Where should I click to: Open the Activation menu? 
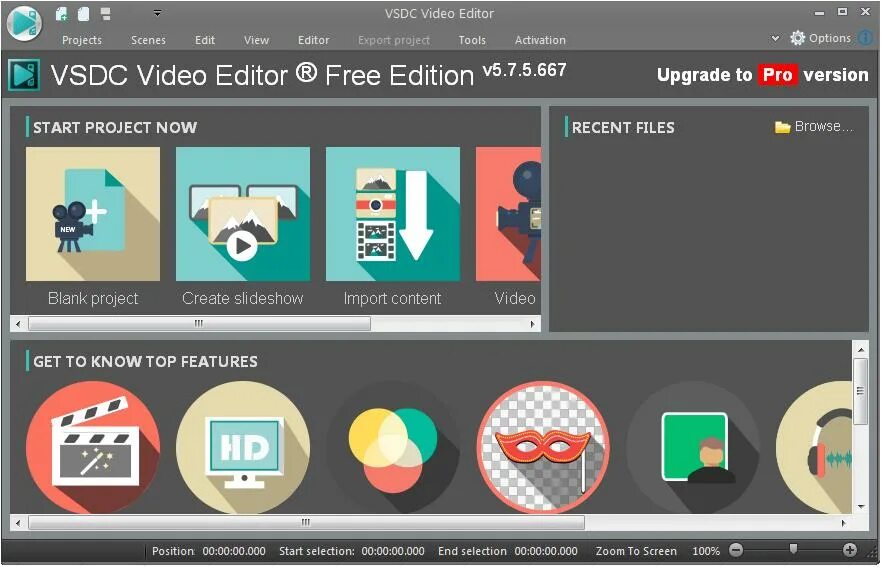point(540,40)
